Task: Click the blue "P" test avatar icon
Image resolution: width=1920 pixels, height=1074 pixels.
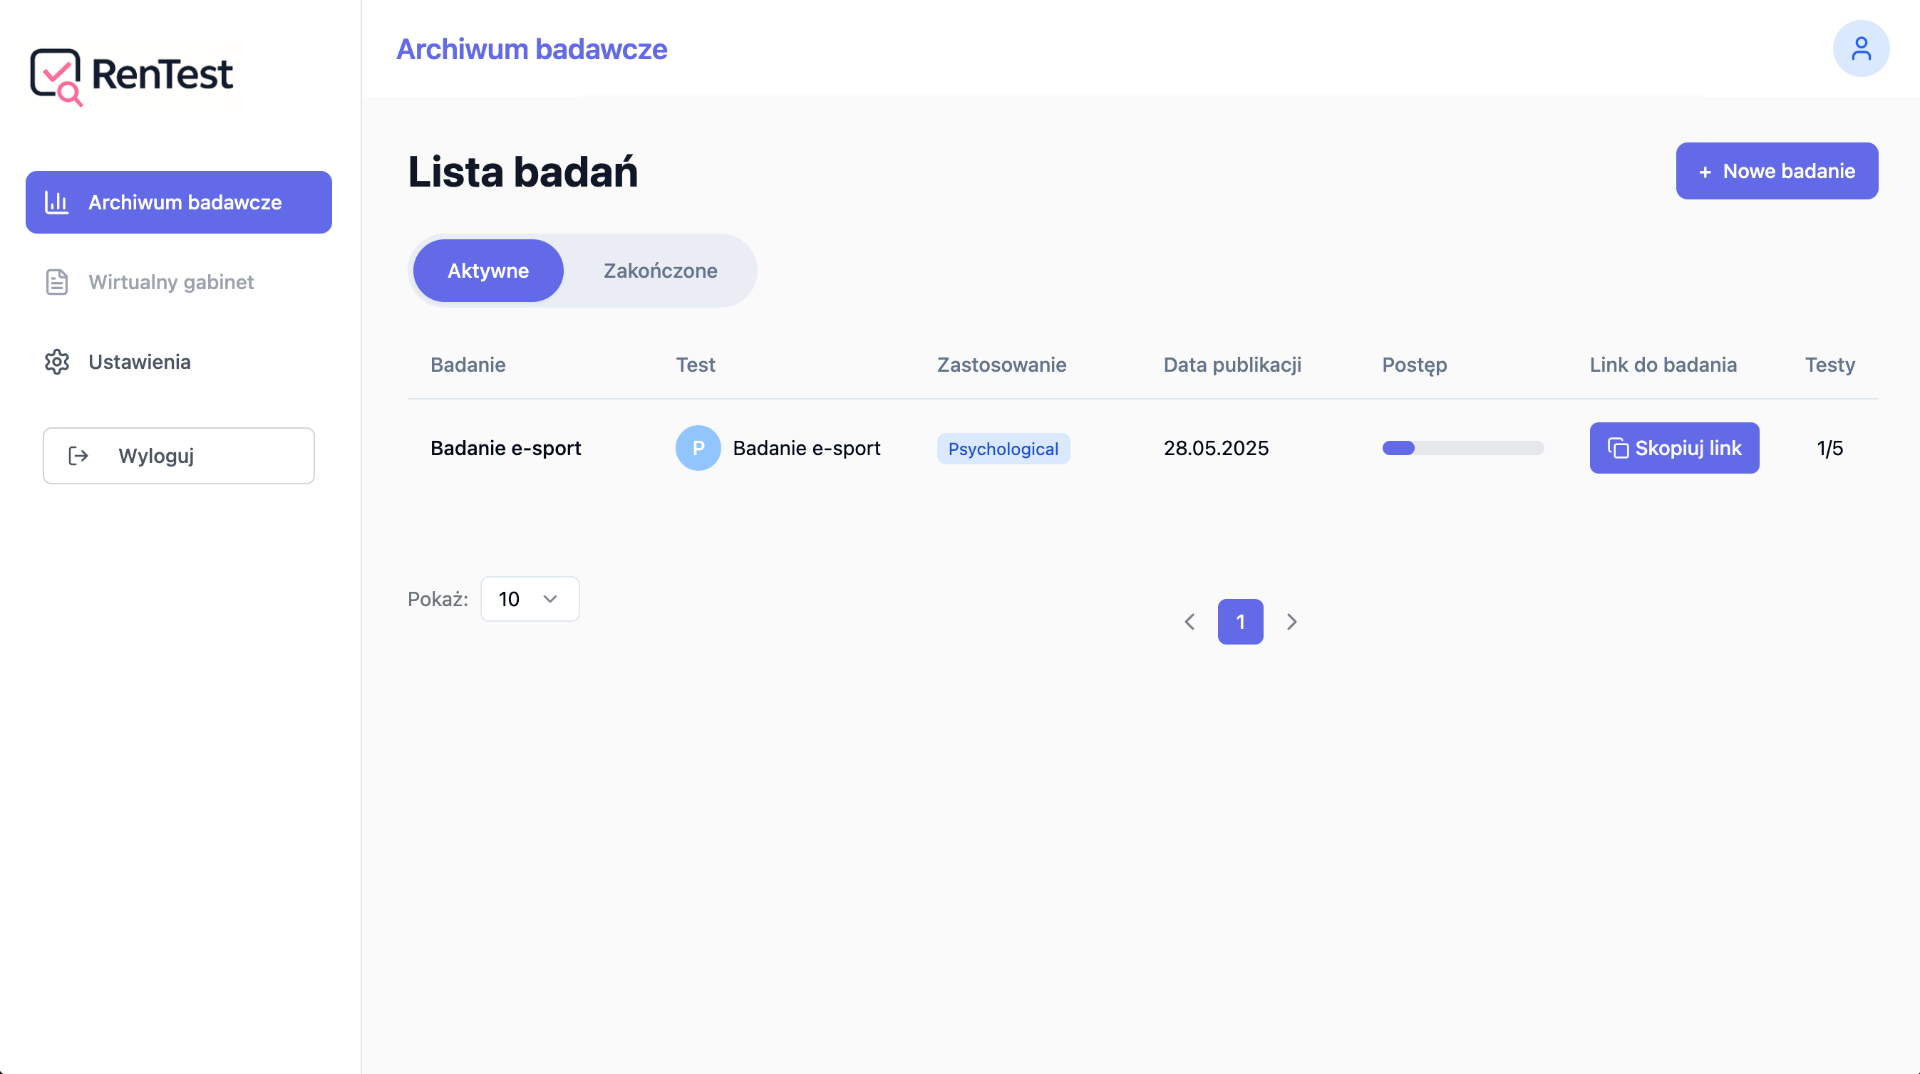Action: pos(698,448)
